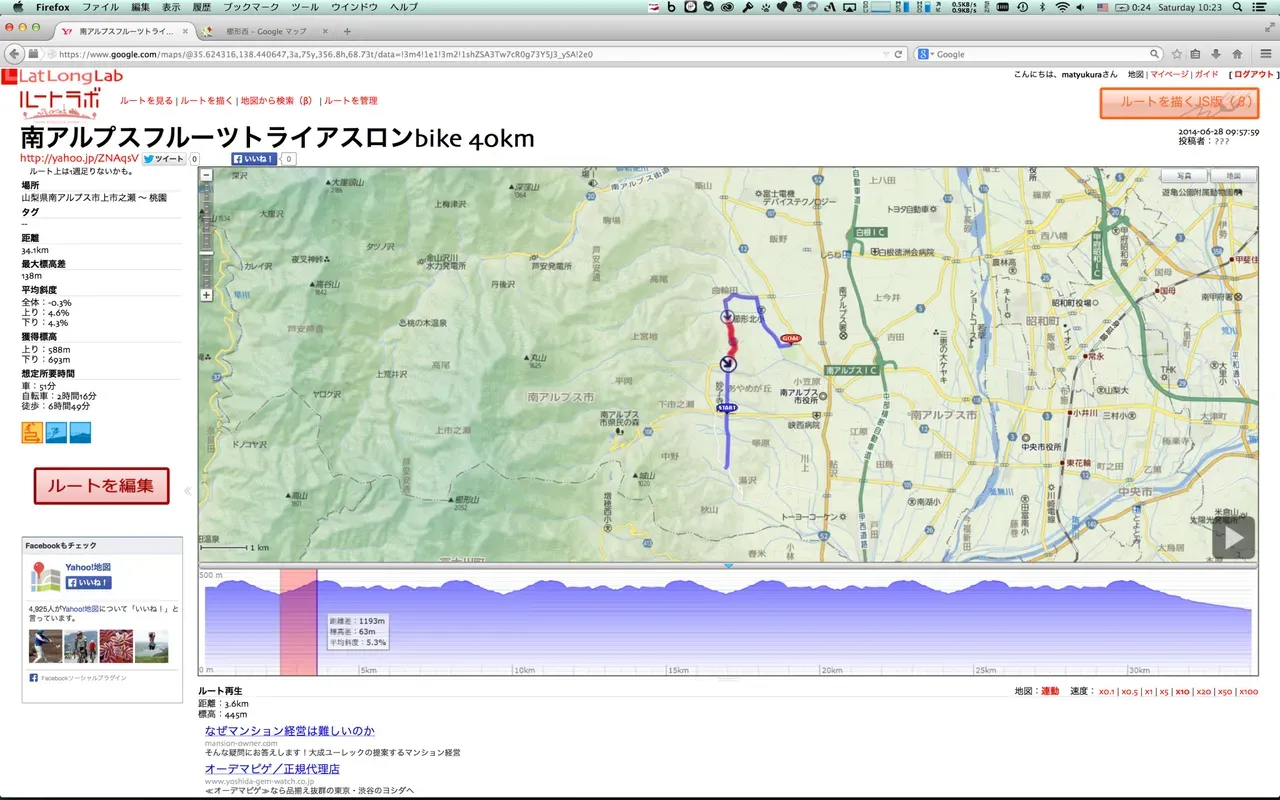The image size is (1280, 800).
Task: Click the orange route category icon
Action: 31,432
